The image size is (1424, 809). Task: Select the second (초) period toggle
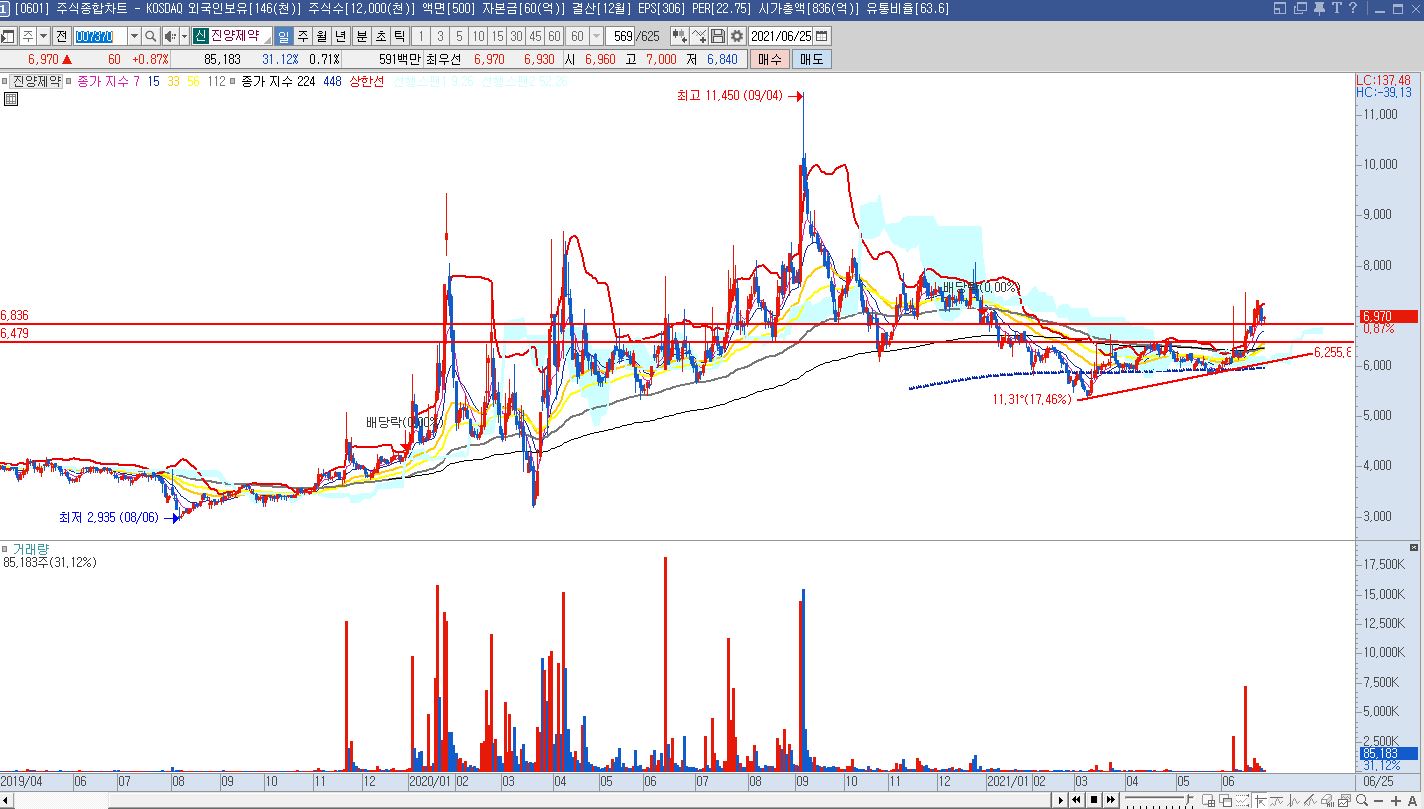(380, 36)
